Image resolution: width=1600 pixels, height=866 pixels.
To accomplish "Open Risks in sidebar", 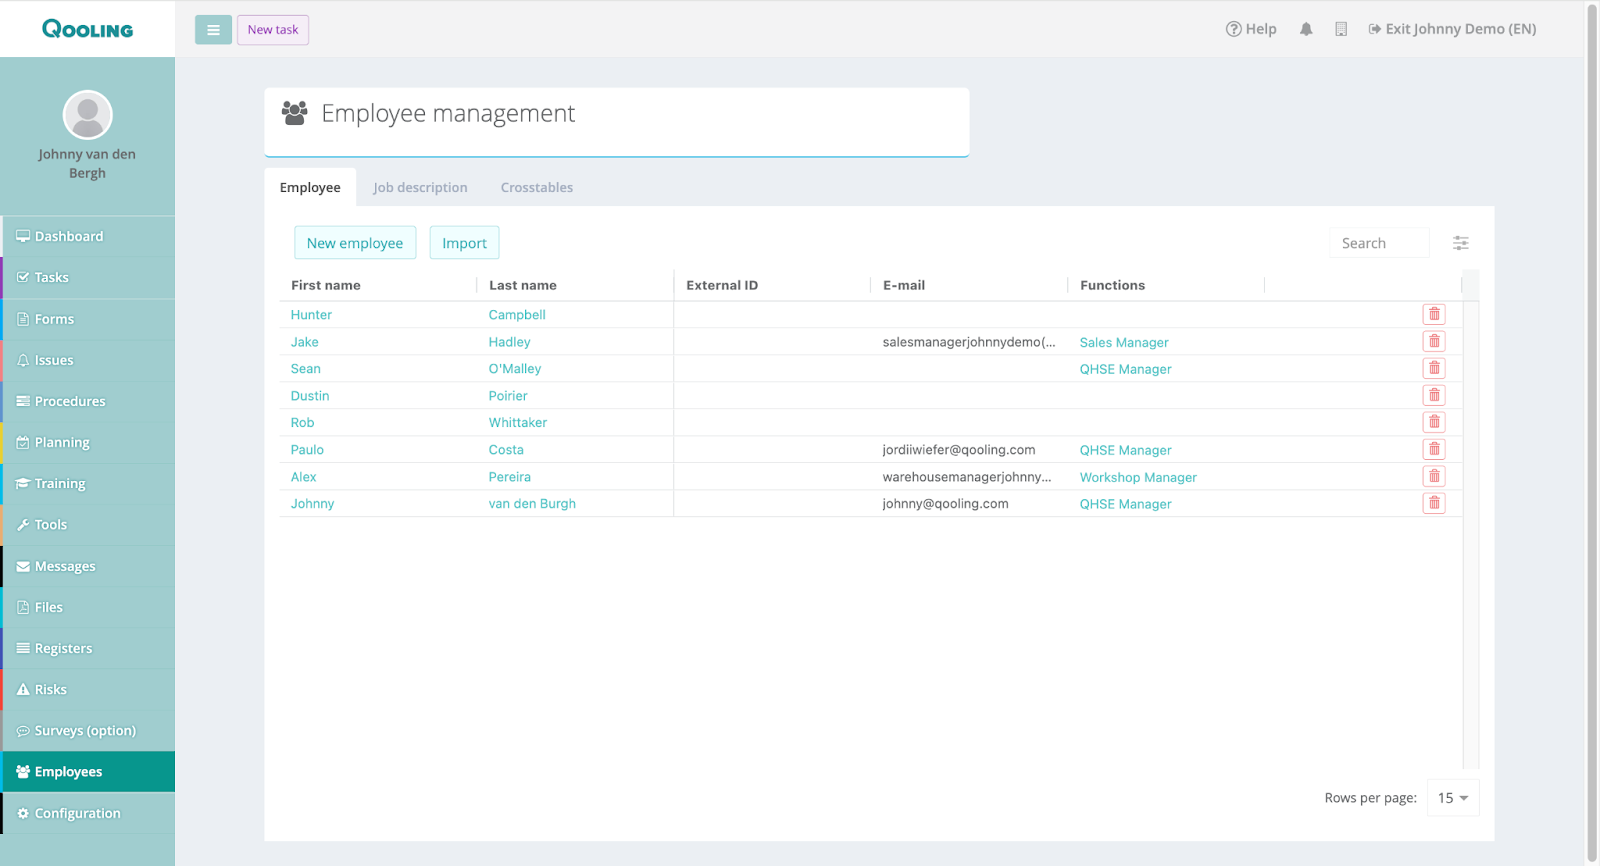I will 88,689.
